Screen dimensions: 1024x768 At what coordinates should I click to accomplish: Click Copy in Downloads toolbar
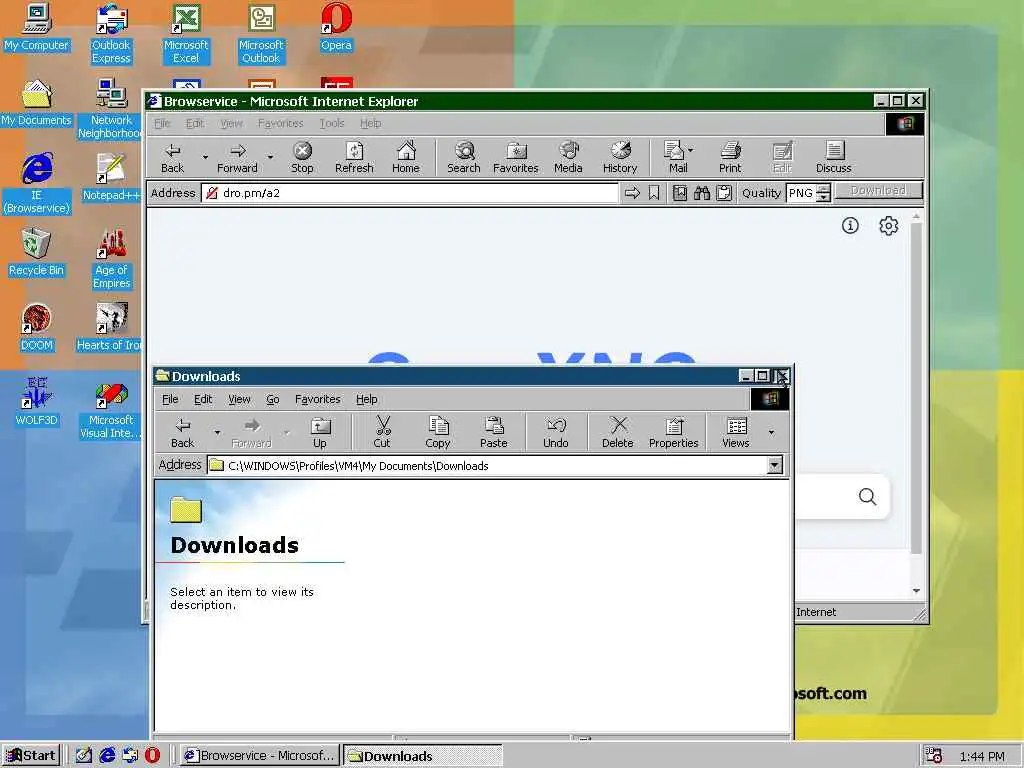pos(438,433)
